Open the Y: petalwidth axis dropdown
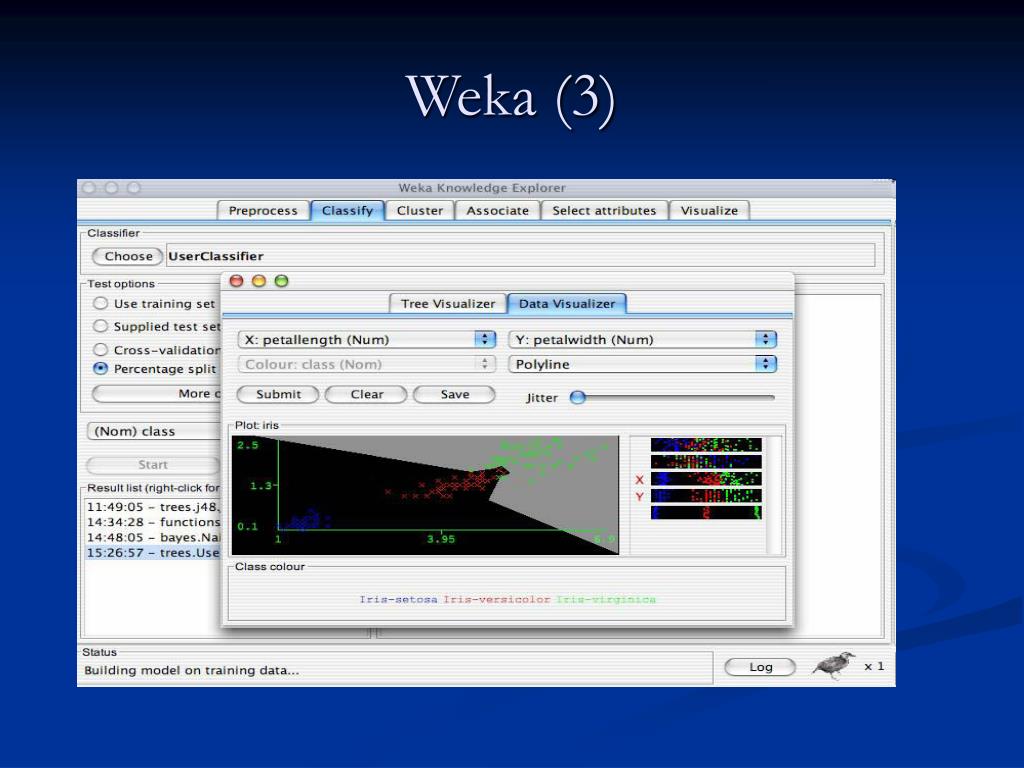The width and height of the screenshot is (1024, 768). pyautogui.click(x=642, y=340)
